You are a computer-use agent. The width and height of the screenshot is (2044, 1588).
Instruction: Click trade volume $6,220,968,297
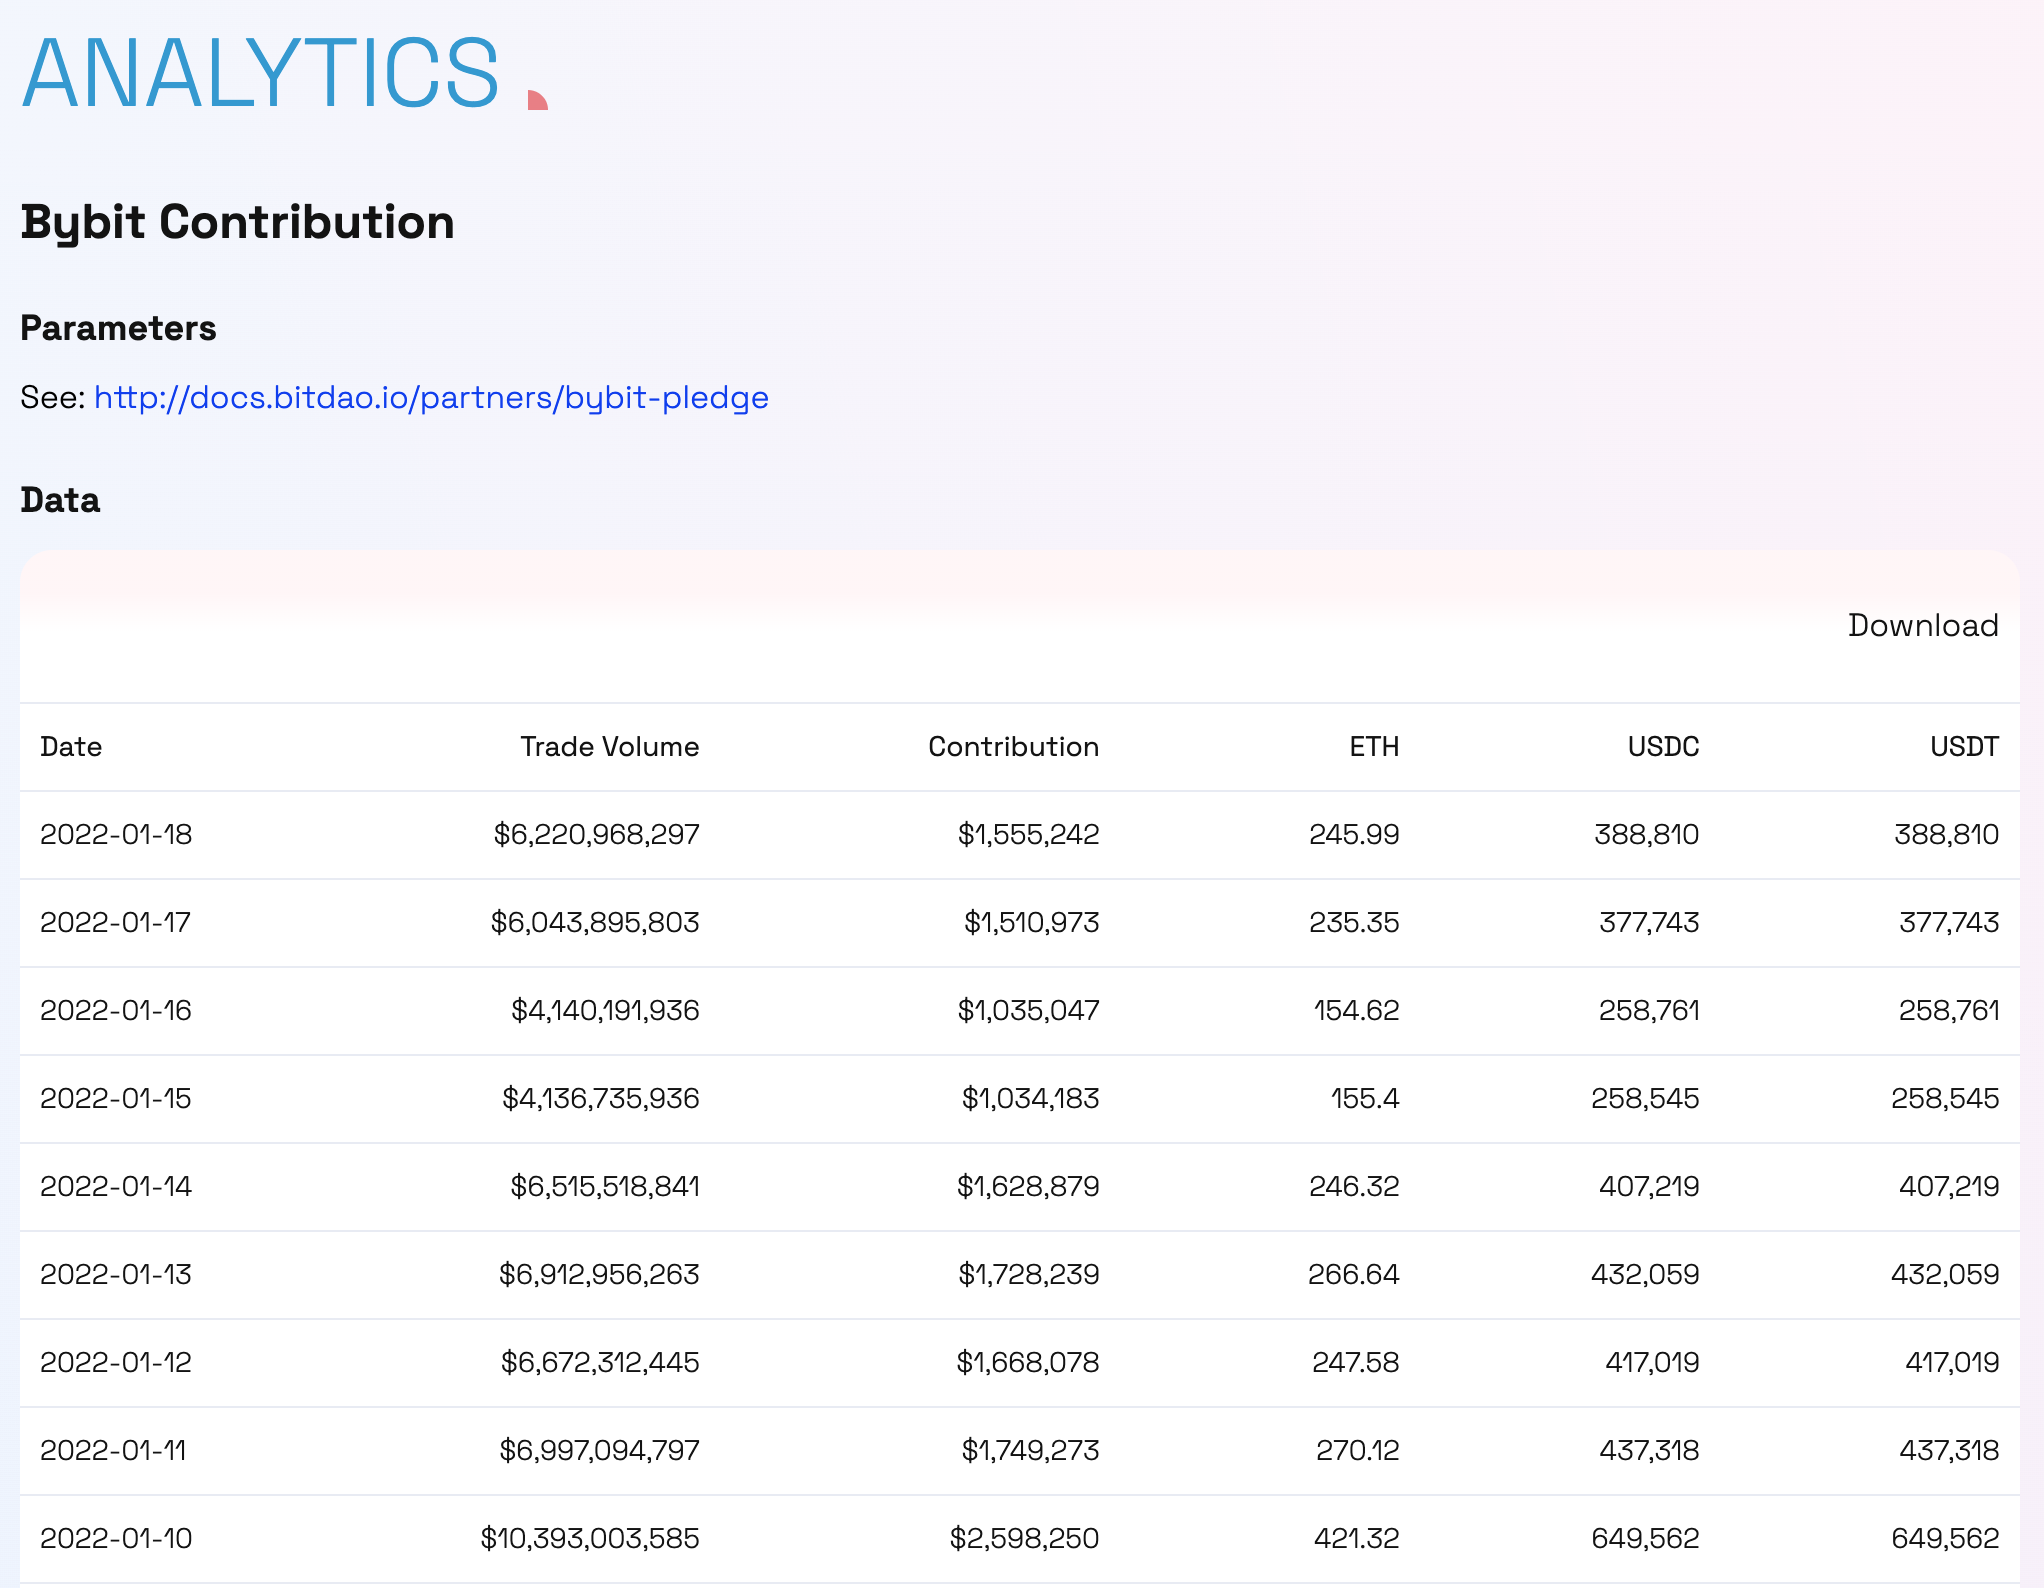[x=596, y=835]
